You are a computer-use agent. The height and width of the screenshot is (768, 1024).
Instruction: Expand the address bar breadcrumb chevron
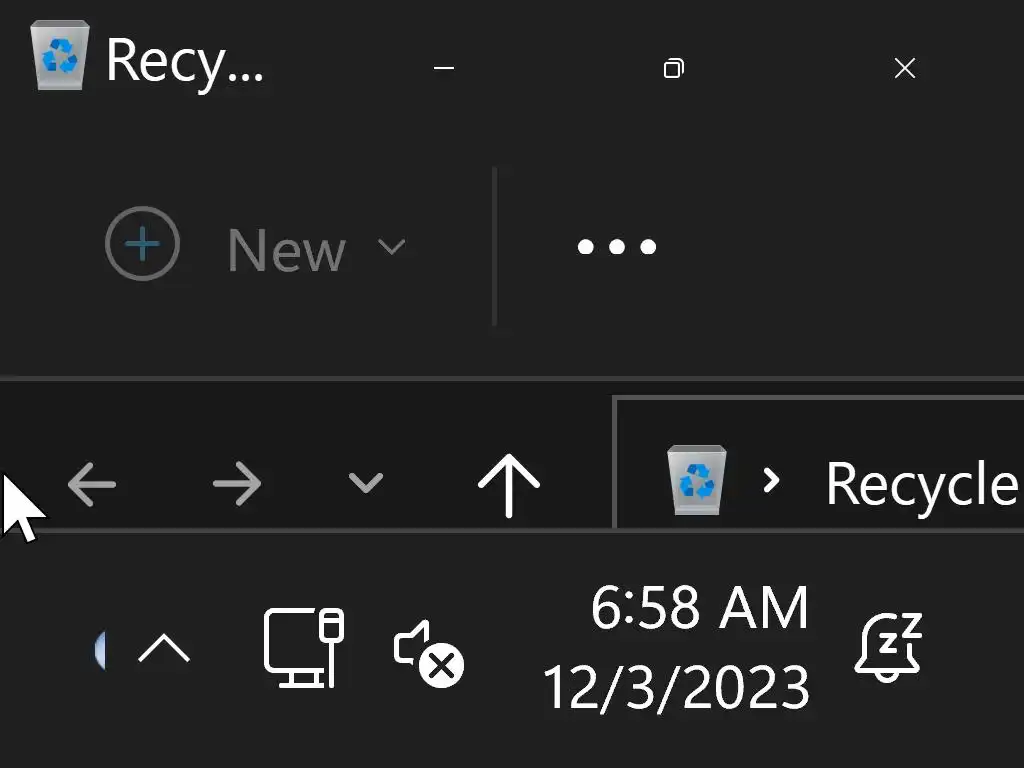click(x=771, y=481)
